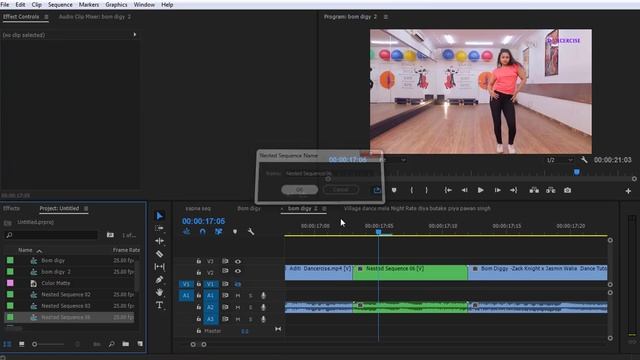
Task: Toggle Snap in timeline
Action: click(x=202, y=232)
